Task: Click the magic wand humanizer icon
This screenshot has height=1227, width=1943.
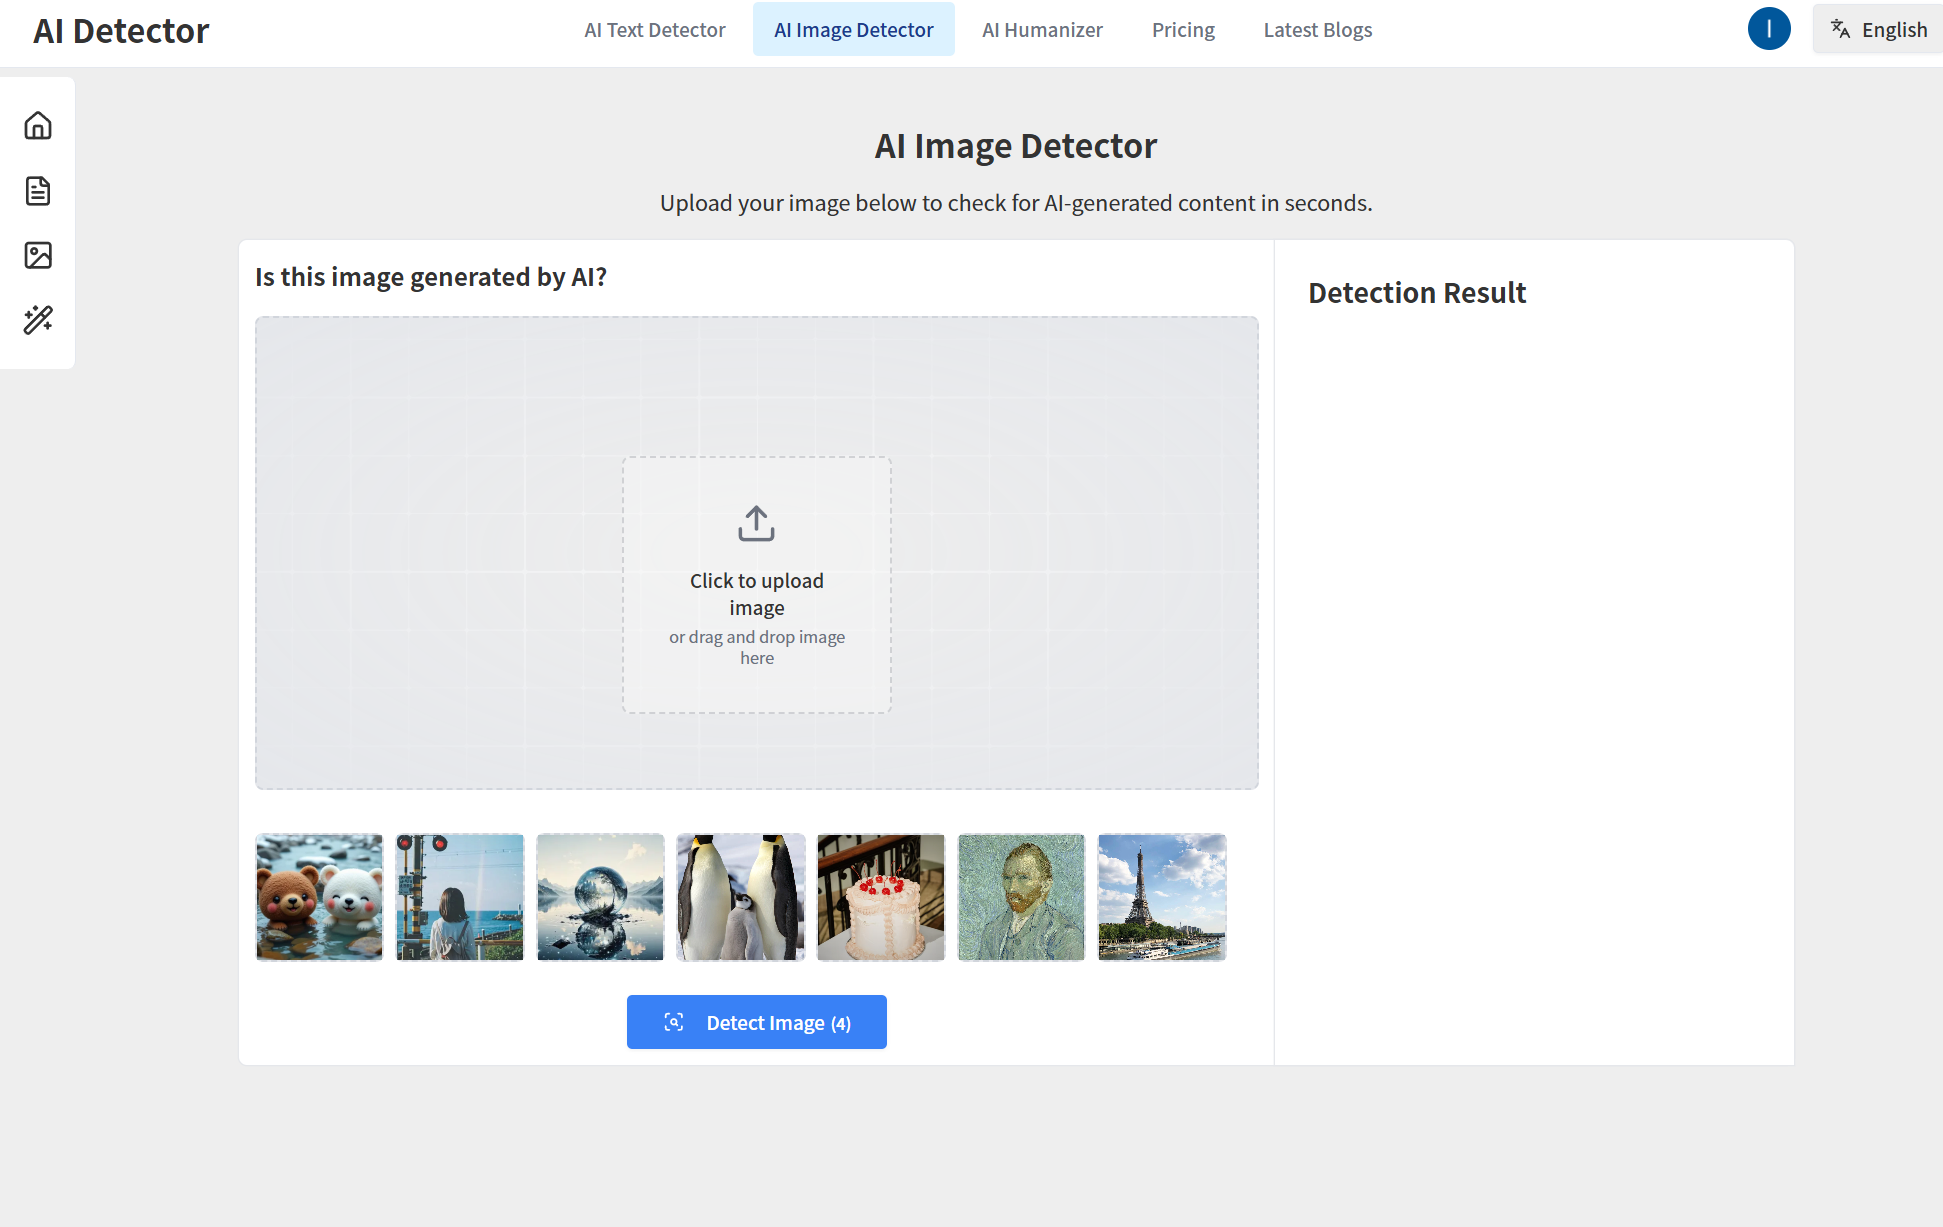Action: tap(38, 320)
